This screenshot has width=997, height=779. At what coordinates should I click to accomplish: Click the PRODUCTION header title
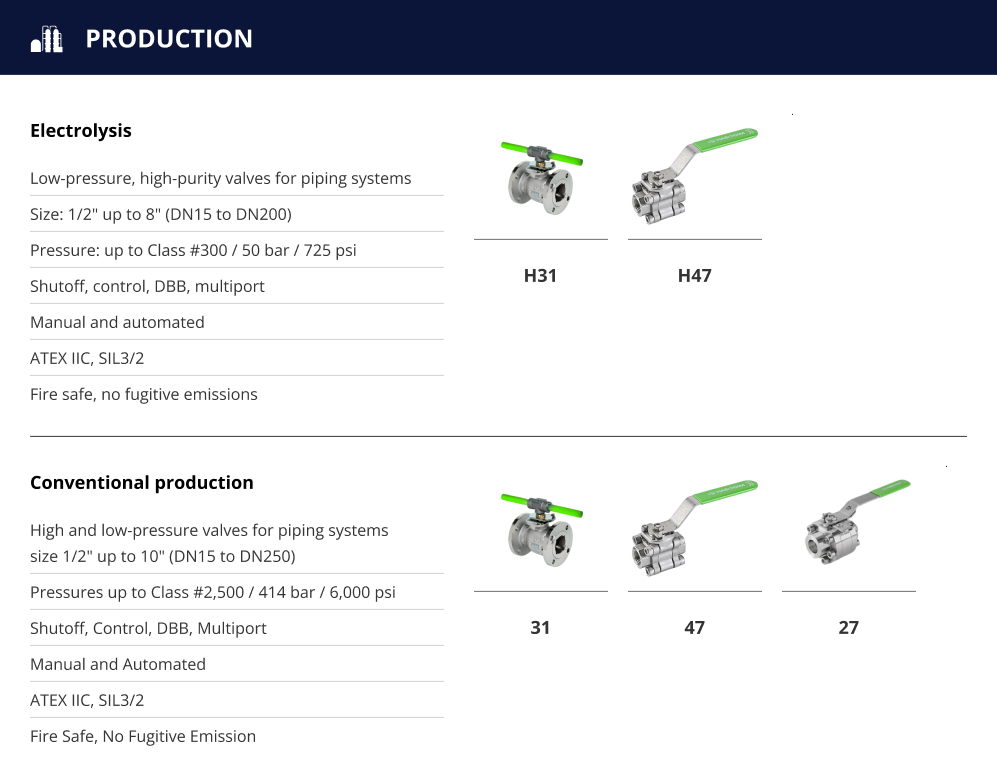click(169, 39)
